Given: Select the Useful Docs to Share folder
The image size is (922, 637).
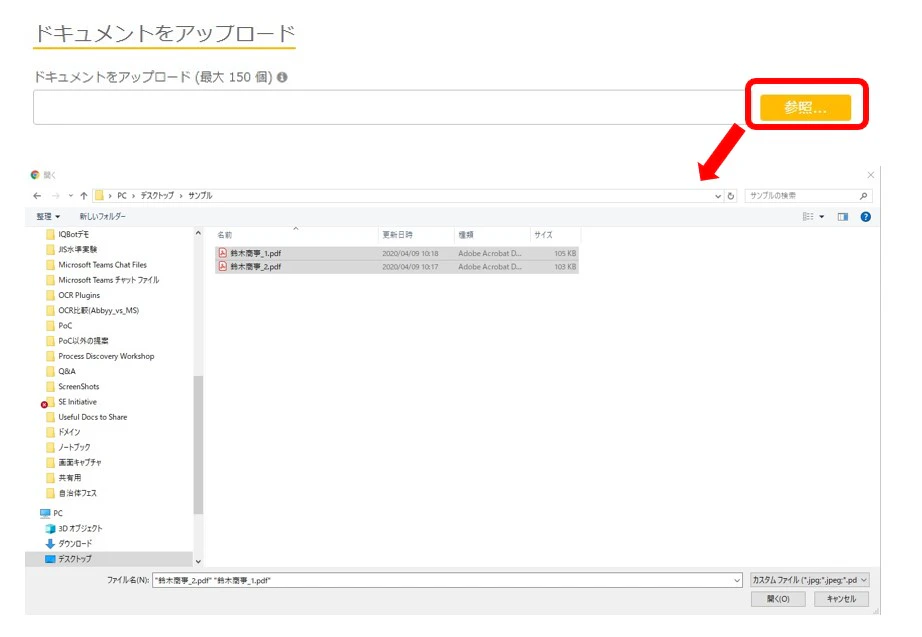Looking at the screenshot, I should click(92, 418).
